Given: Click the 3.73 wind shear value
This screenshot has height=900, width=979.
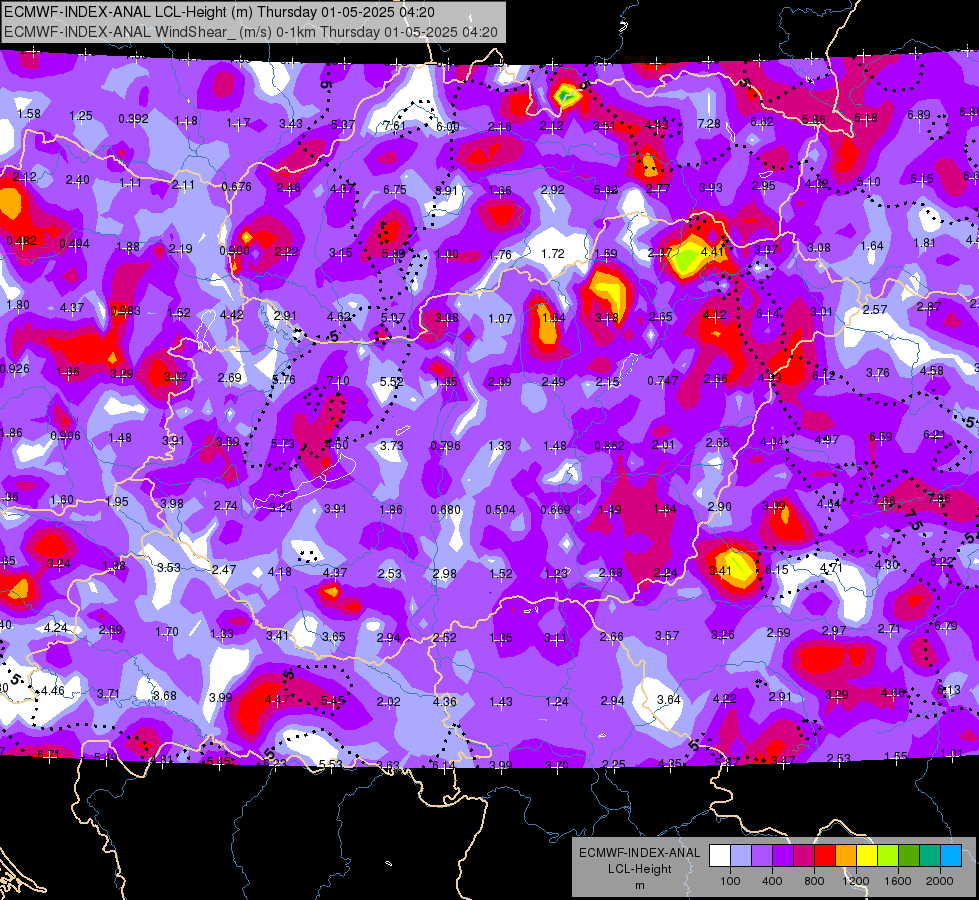Looking at the screenshot, I should point(391,445).
